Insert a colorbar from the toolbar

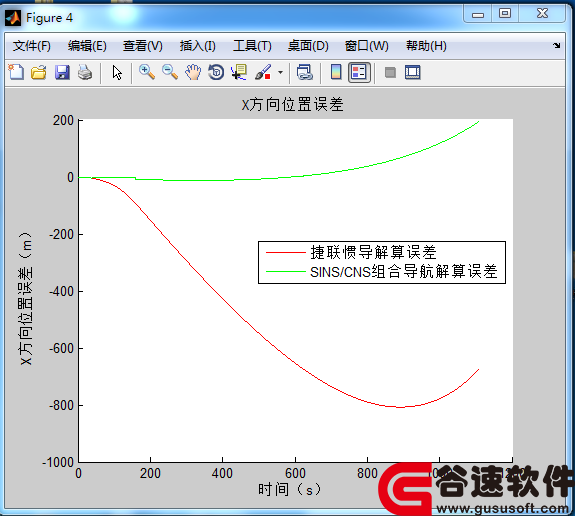coord(336,72)
